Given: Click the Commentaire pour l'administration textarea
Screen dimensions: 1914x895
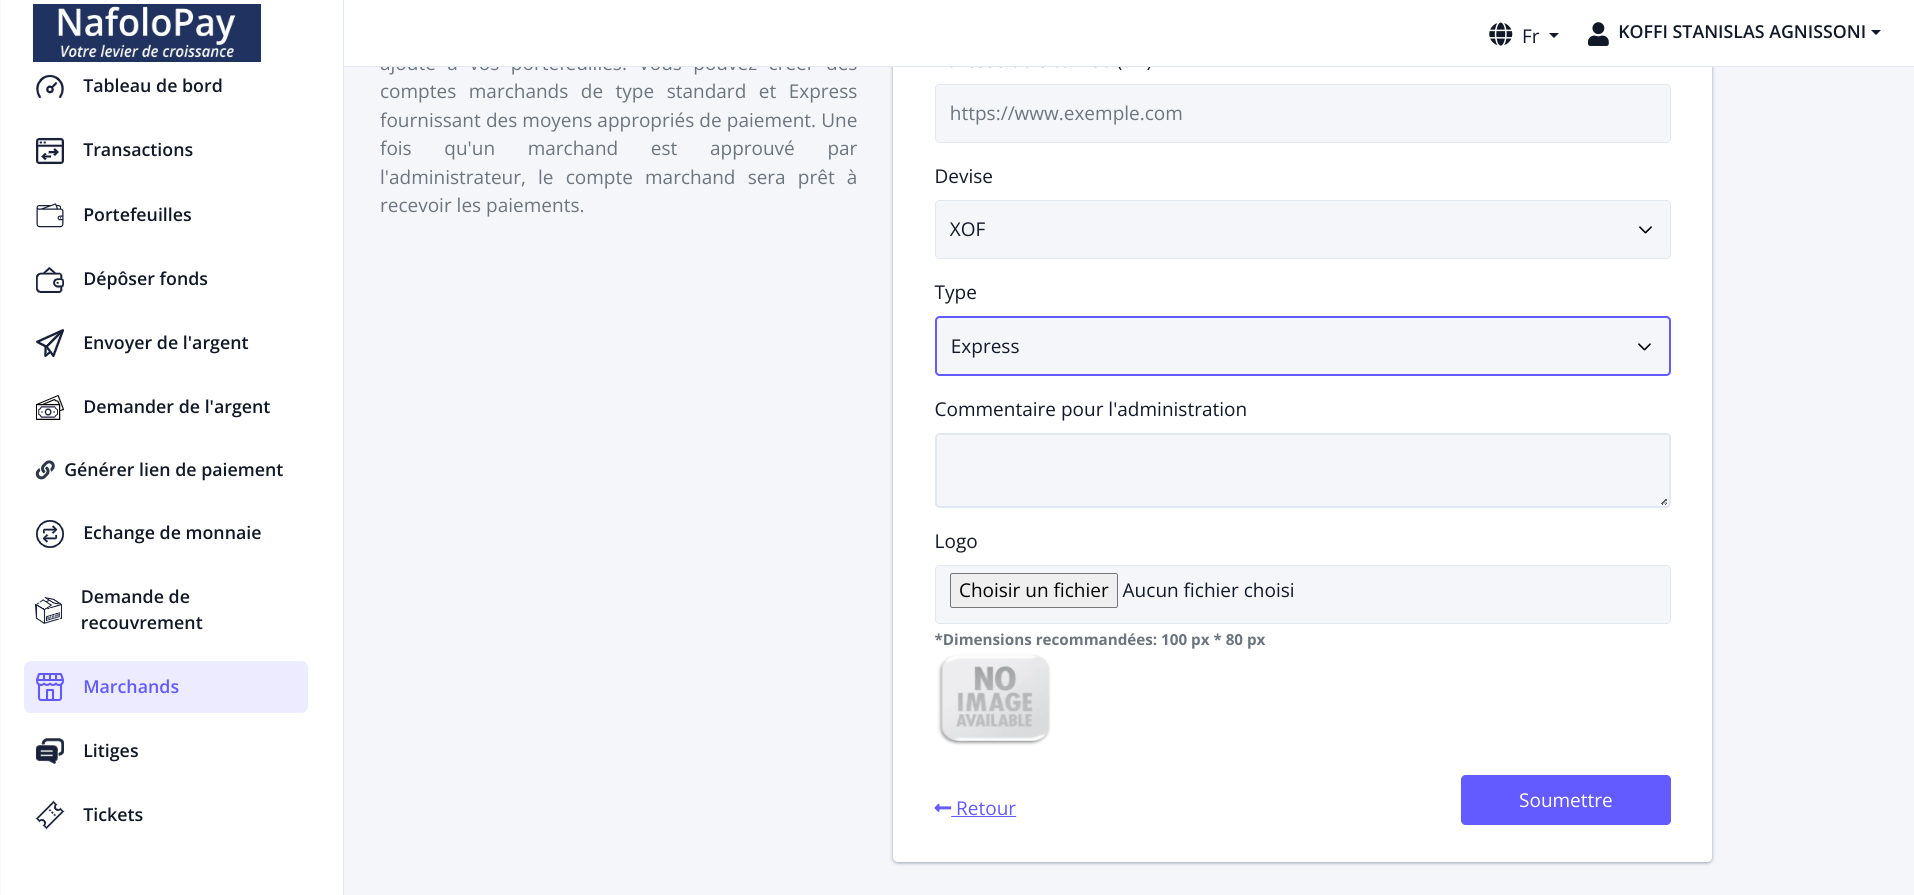Looking at the screenshot, I should pyautogui.click(x=1302, y=470).
